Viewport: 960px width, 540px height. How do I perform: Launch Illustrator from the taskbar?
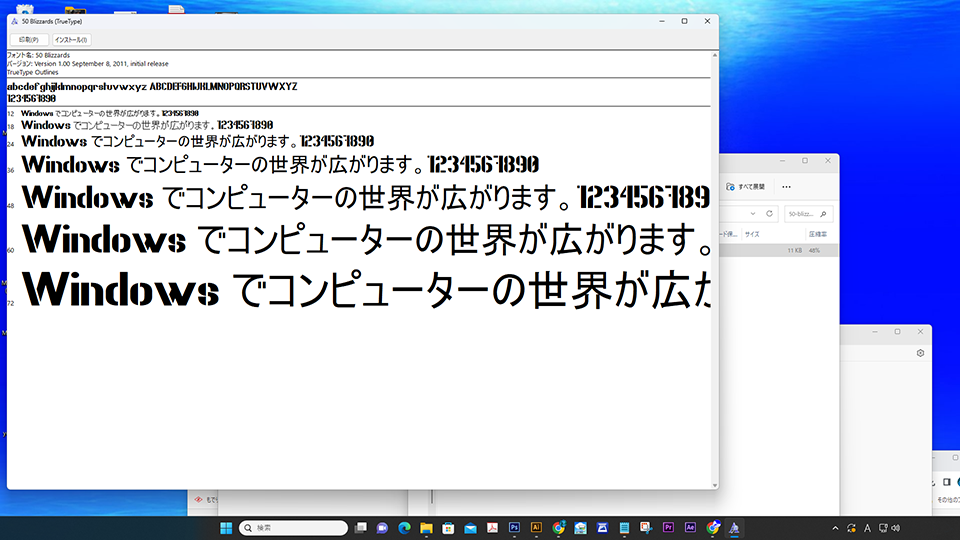pyautogui.click(x=537, y=527)
